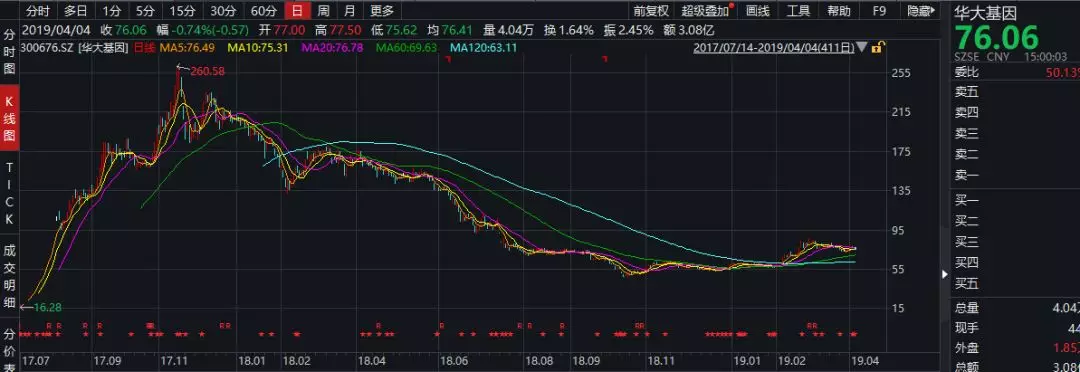
Task: Select the 画线 draw line tool
Action: [758, 10]
